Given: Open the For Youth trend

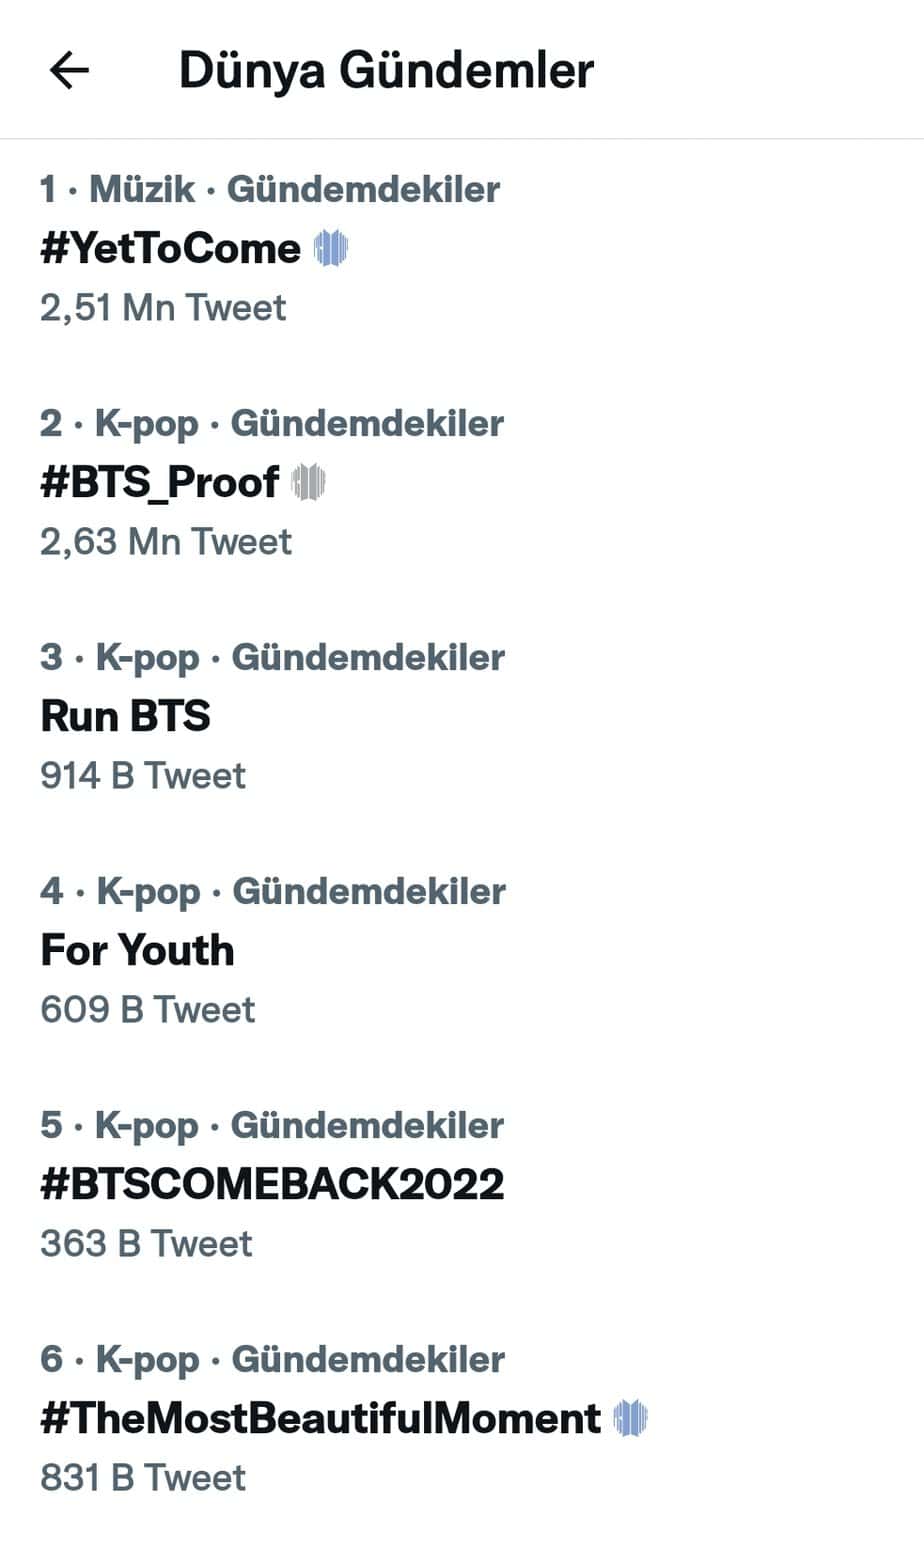Looking at the screenshot, I should (137, 950).
